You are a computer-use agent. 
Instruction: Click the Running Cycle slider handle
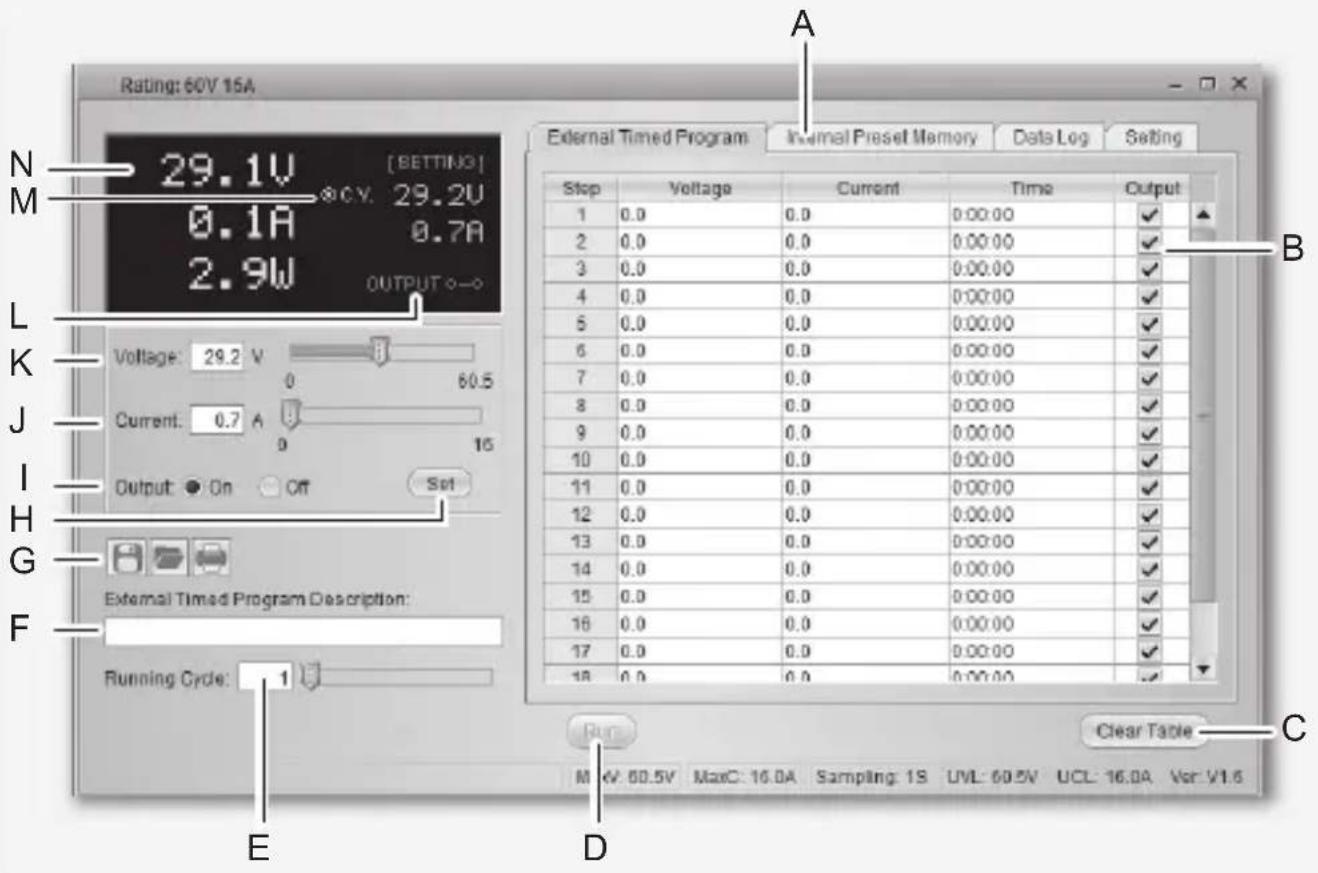[310, 678]
